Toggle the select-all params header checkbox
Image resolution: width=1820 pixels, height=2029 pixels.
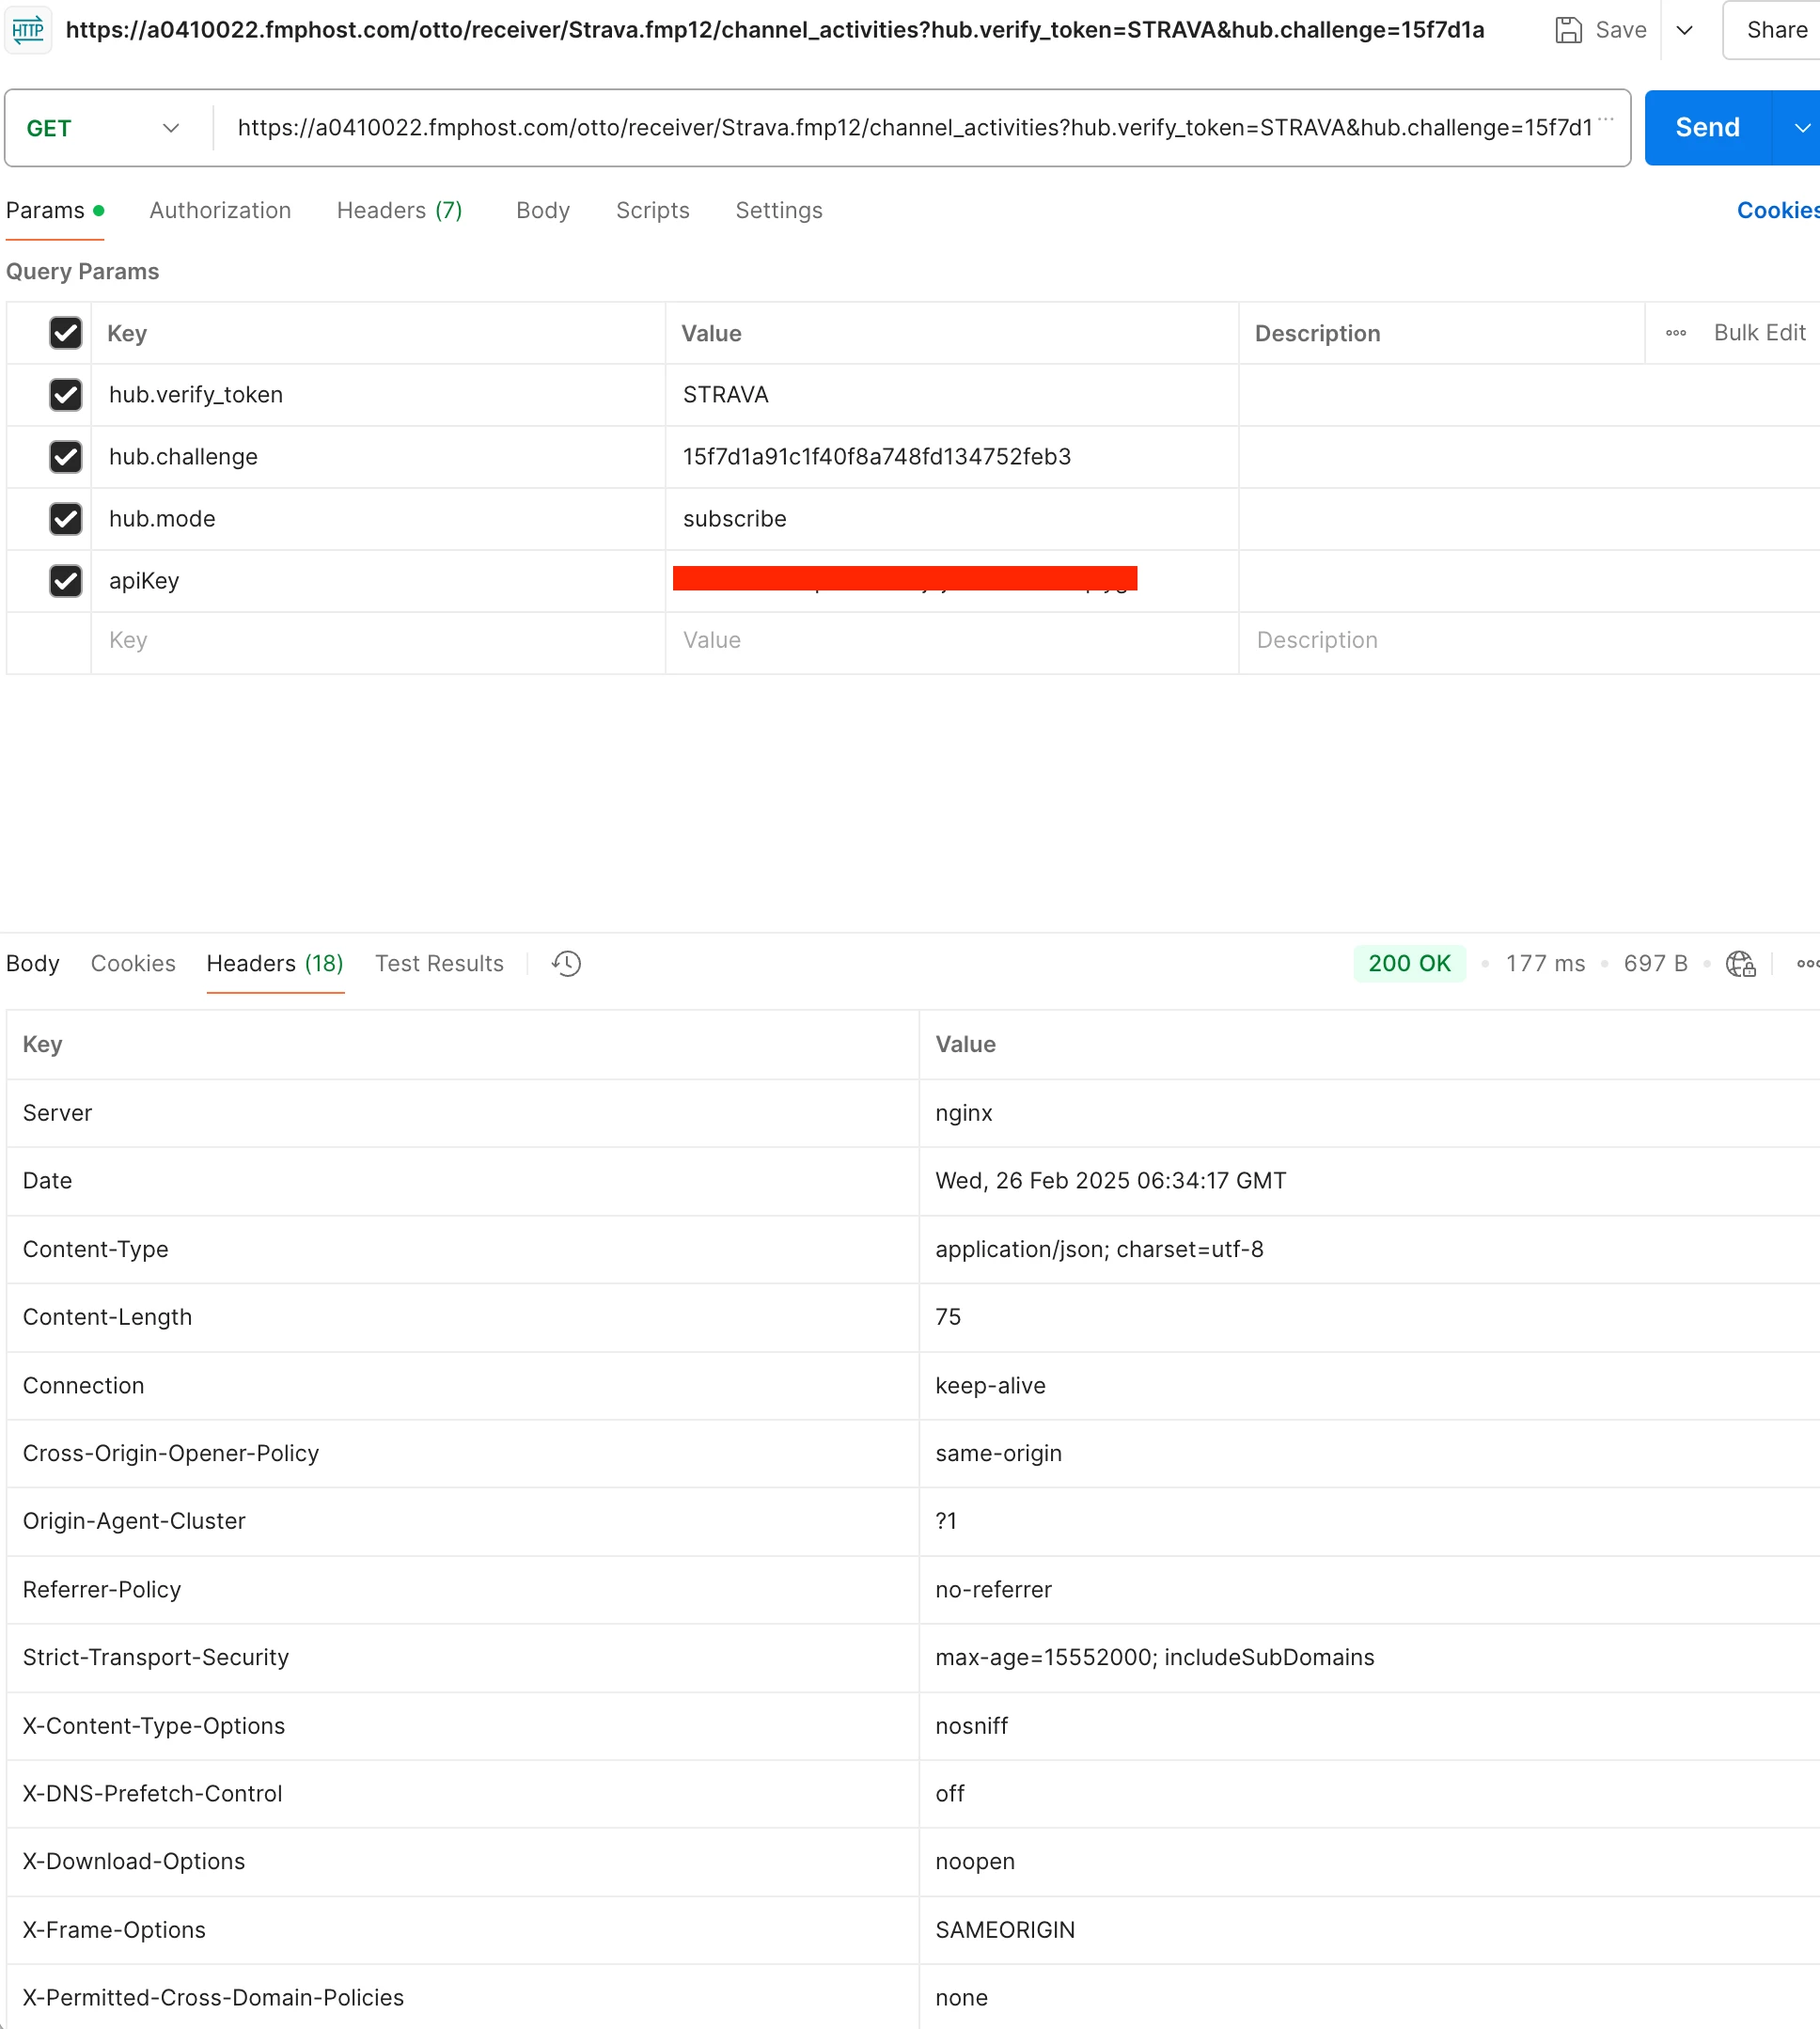(x=66, y=333)
